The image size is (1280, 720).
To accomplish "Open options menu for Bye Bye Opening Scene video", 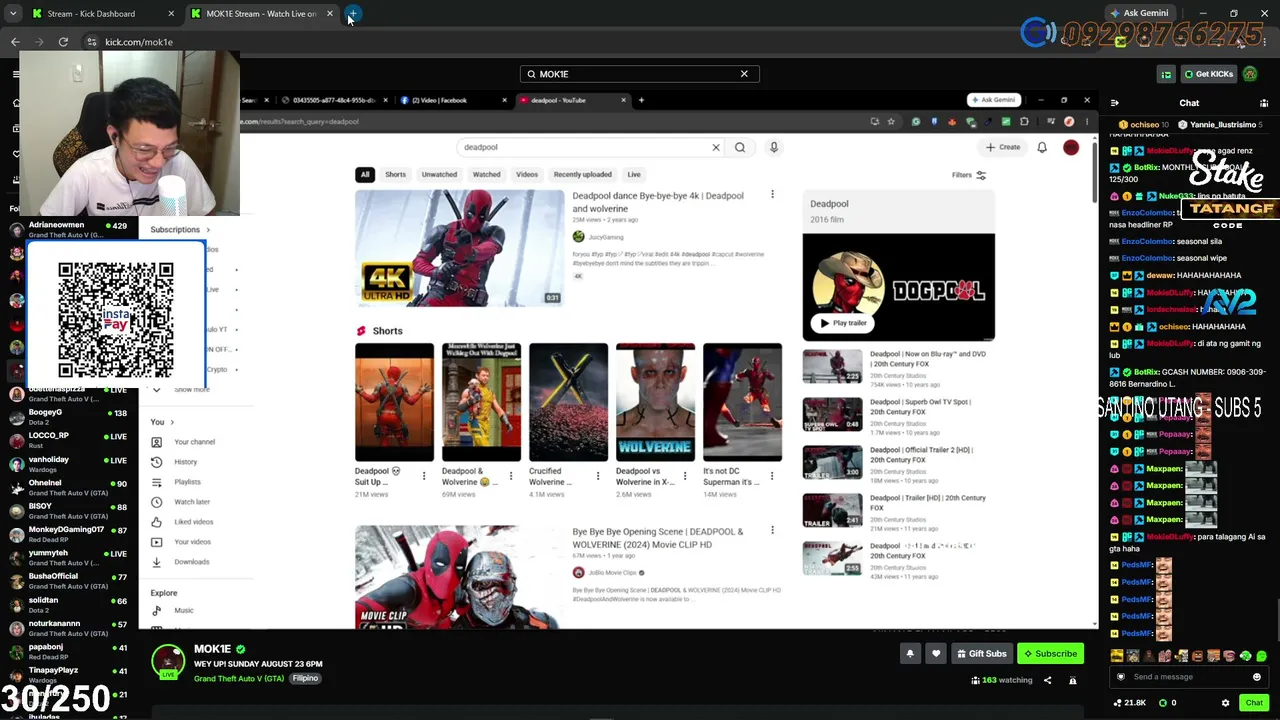I will (x=772, y=530).
